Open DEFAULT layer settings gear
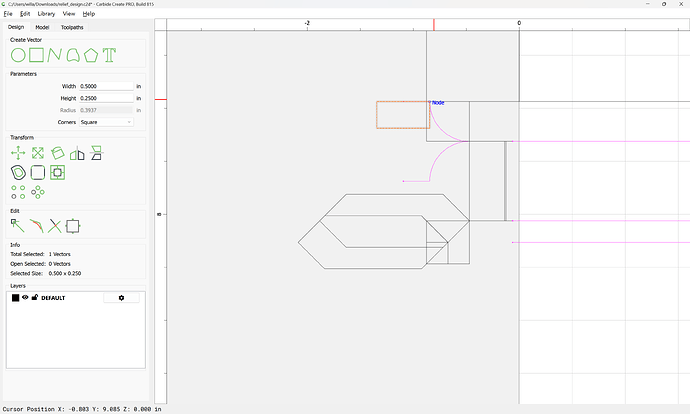 pyautogui.click(x=121, y=298)
